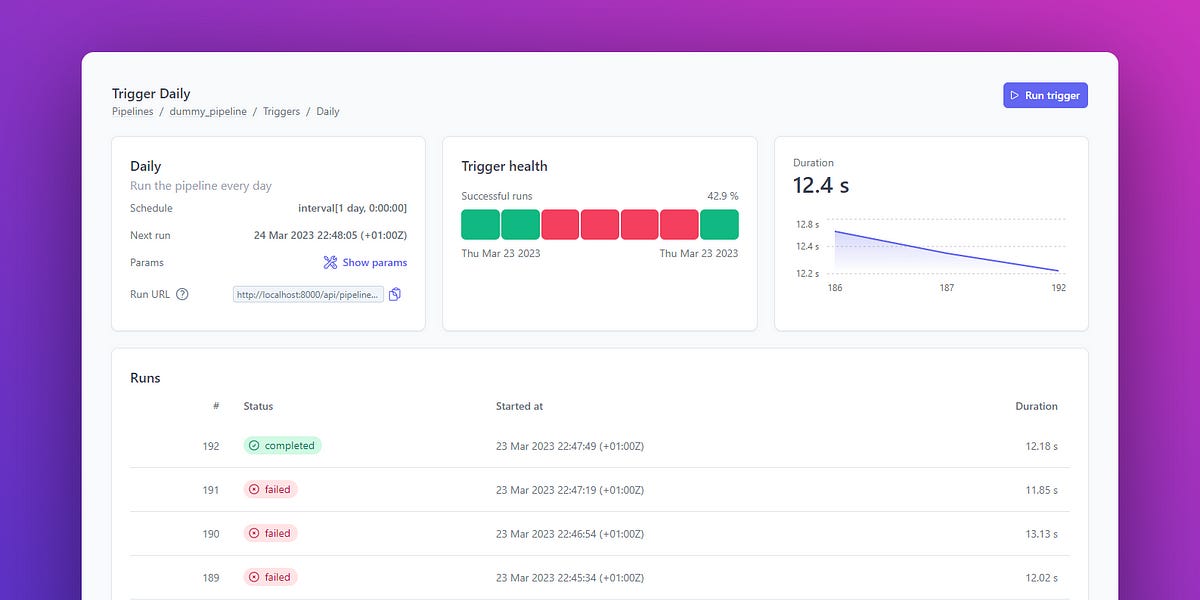Image resolution: width=1200 pixels, height=600 pixels.
Task: Click inside the Run URL text field
Action: 306,293
